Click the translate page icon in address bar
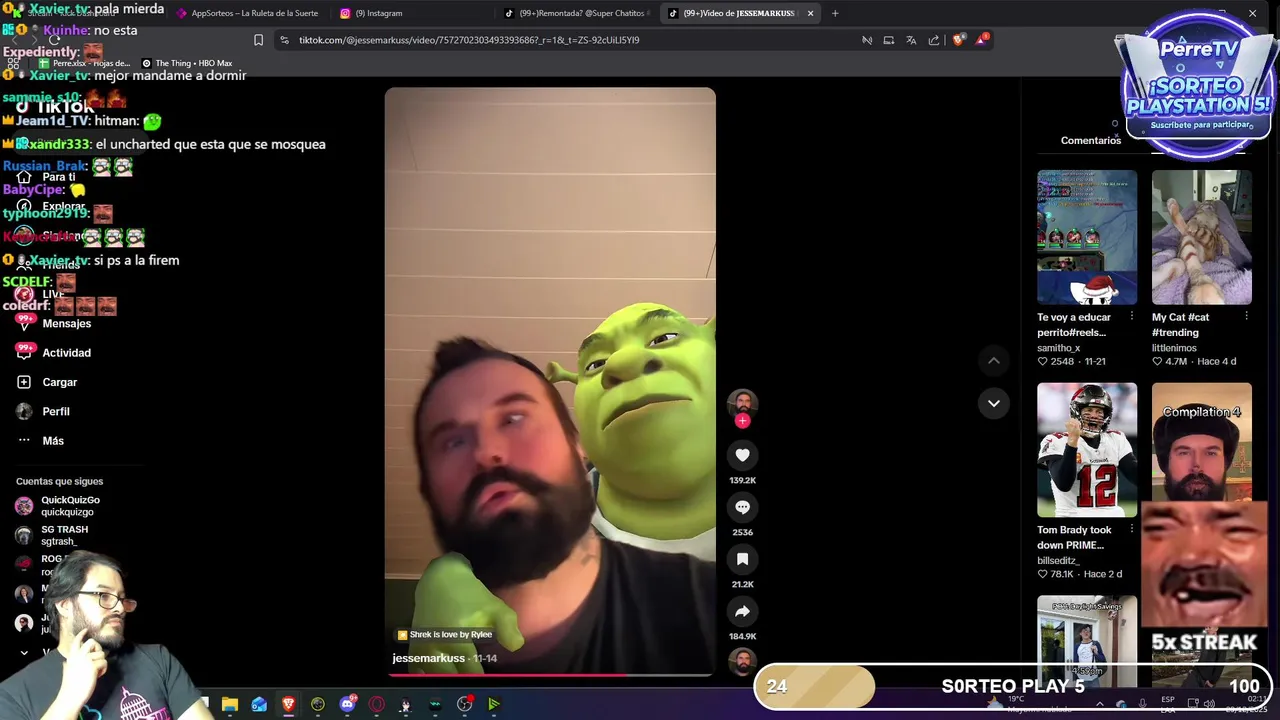Screen dimensions: 1280x720 coord(911,40)
